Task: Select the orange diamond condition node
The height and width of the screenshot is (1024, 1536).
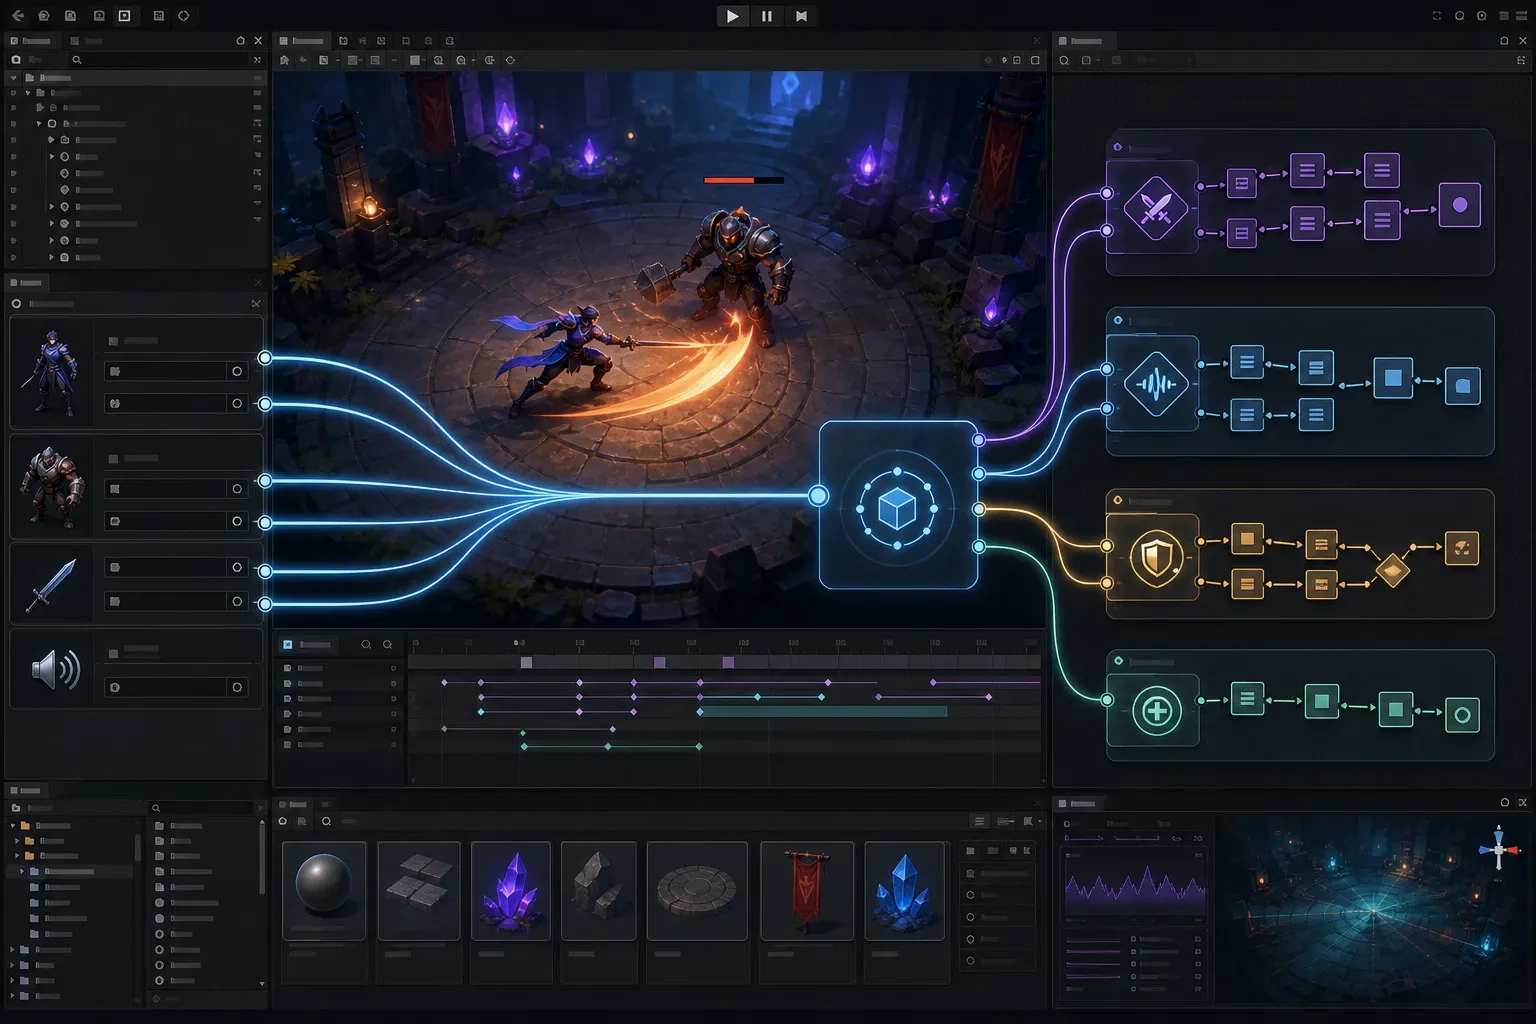Action: pyautogui.click(x=1393, y=571)
